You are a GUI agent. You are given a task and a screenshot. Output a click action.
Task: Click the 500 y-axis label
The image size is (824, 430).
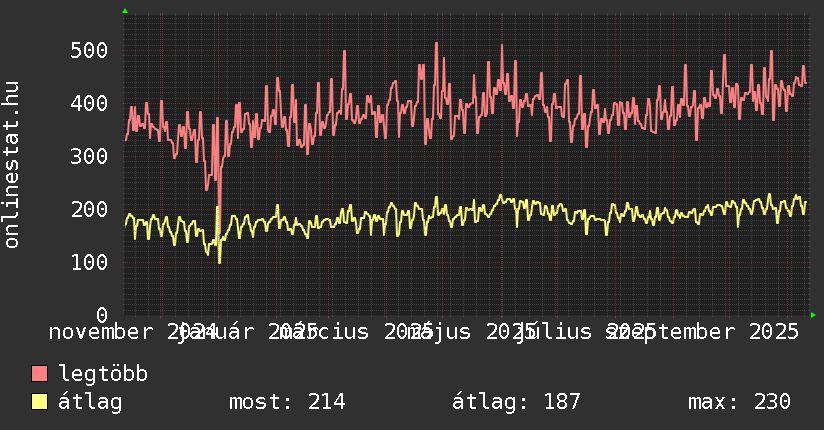(x=89, y=50)
